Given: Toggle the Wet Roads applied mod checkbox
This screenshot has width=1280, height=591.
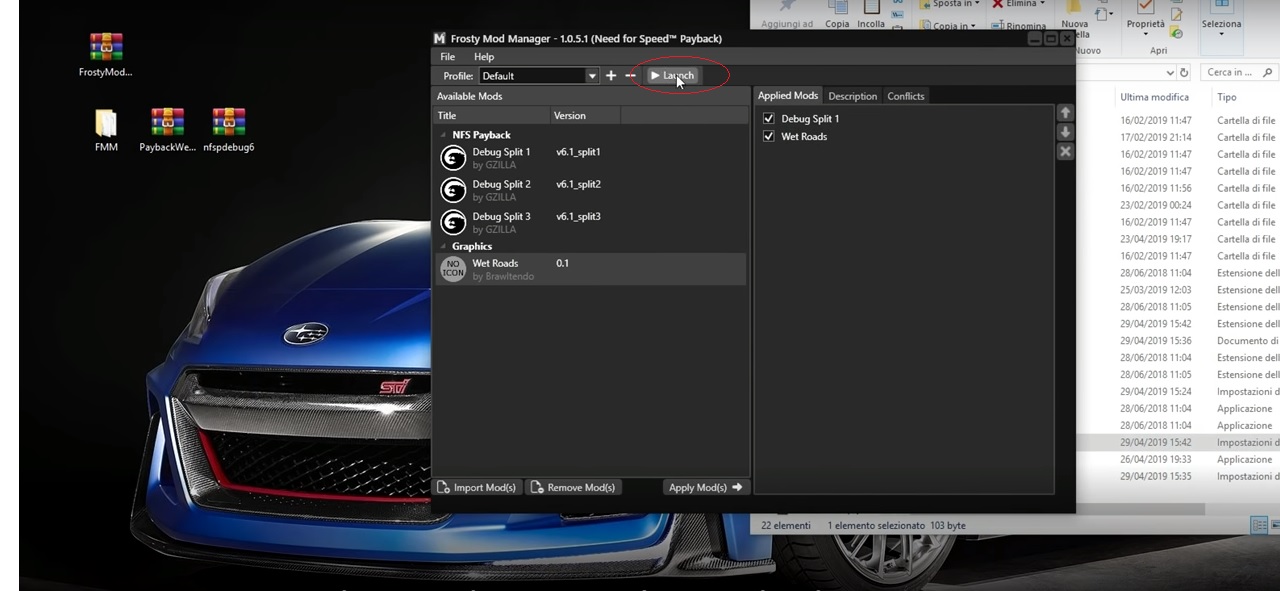Looking at the screenshot, I should click(769, 137).
